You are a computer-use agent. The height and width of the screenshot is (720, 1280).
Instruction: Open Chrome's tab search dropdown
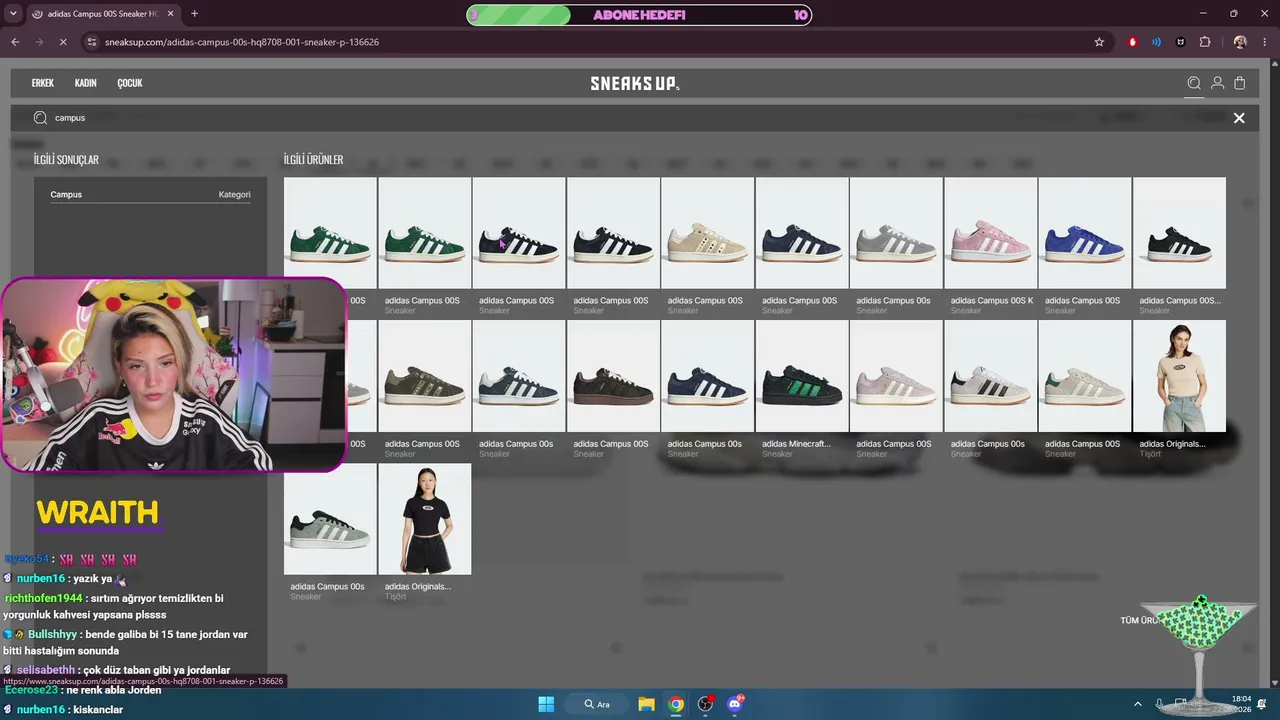tap(13, 14)
